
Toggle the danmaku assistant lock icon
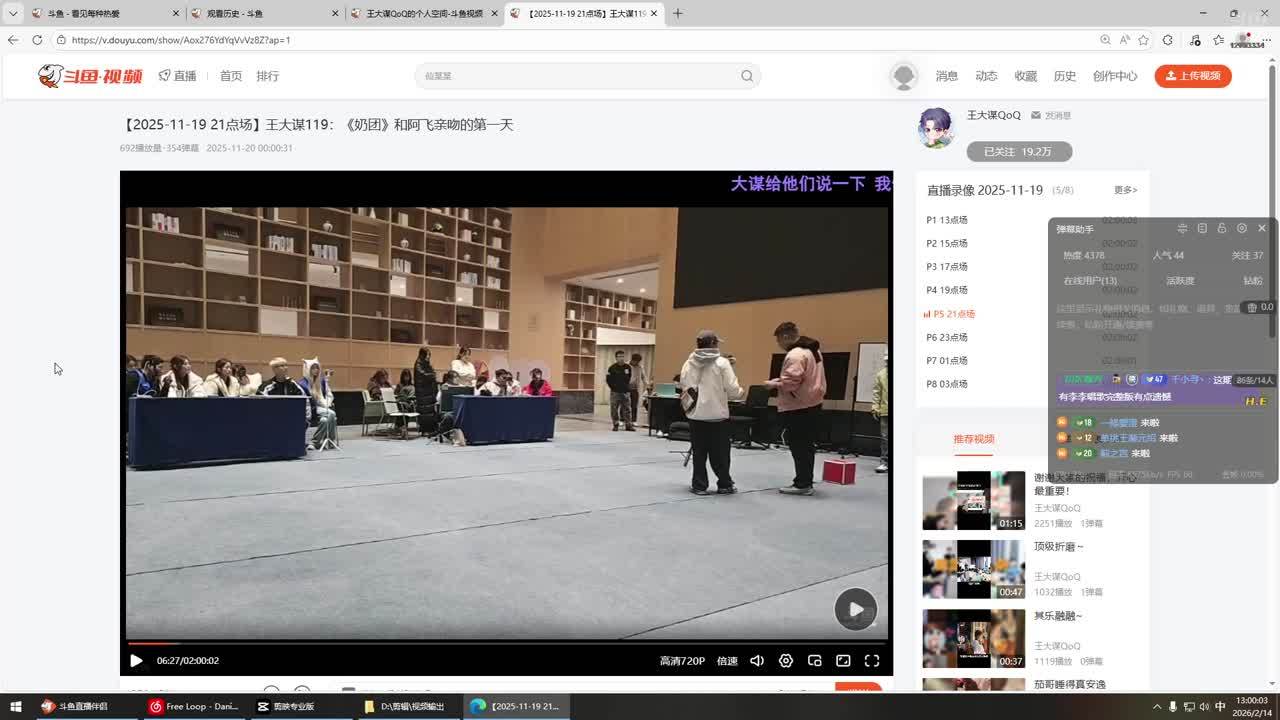[x=1222, y=229]
